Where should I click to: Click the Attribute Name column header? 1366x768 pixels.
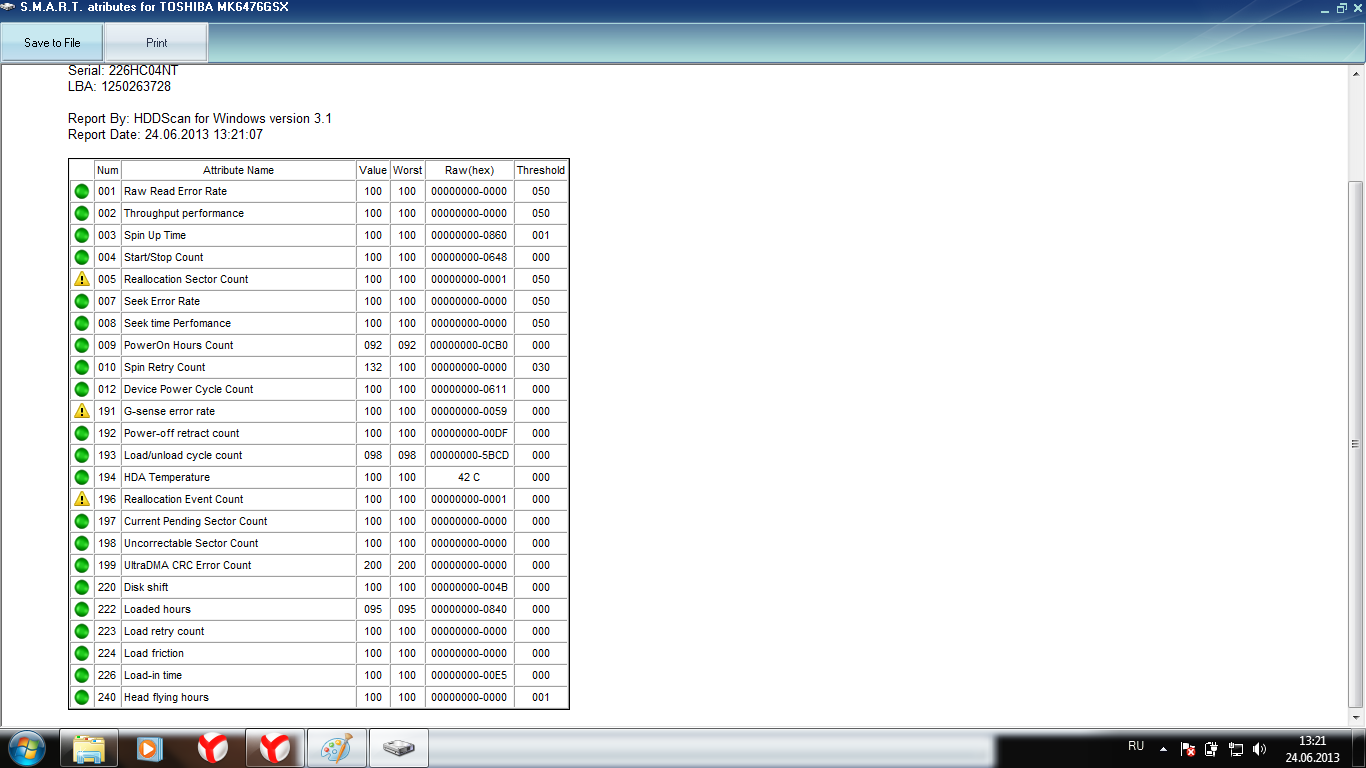pyautogui.click(x=238, y=170)
